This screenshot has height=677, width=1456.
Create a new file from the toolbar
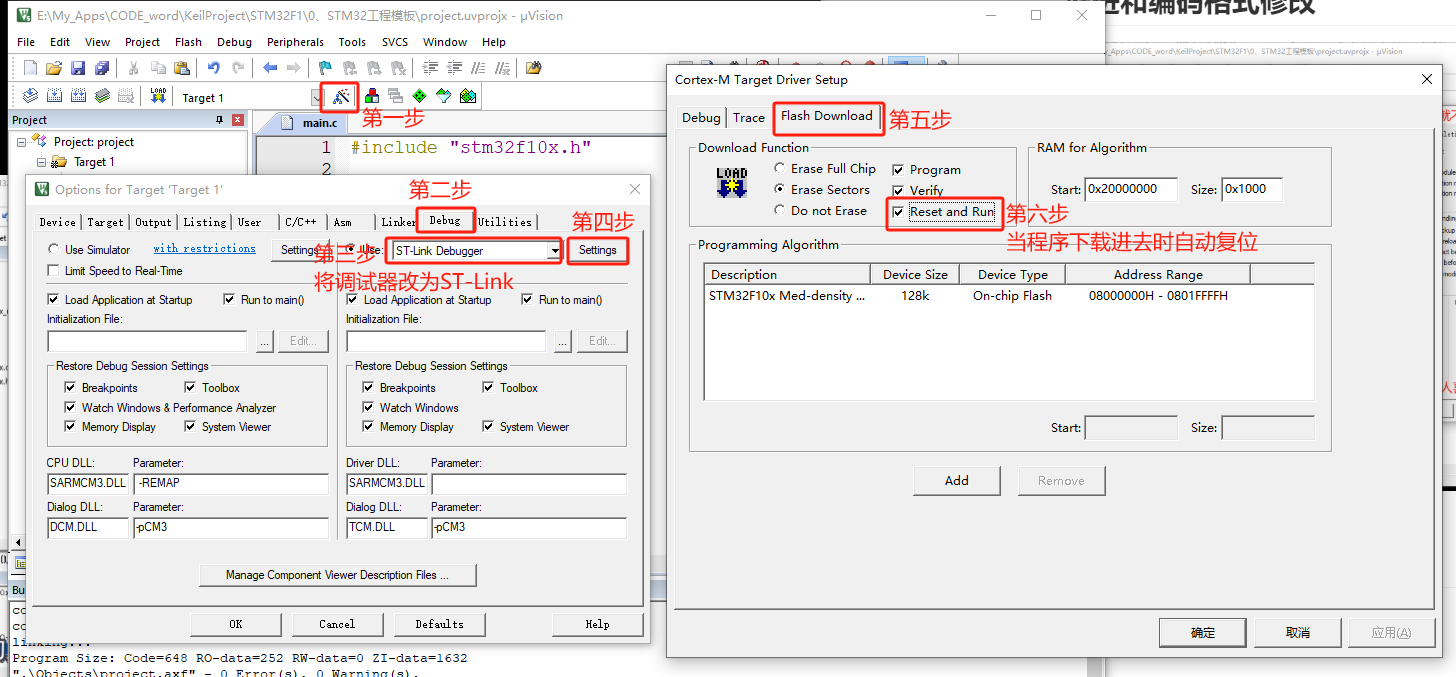click(30, 68)
